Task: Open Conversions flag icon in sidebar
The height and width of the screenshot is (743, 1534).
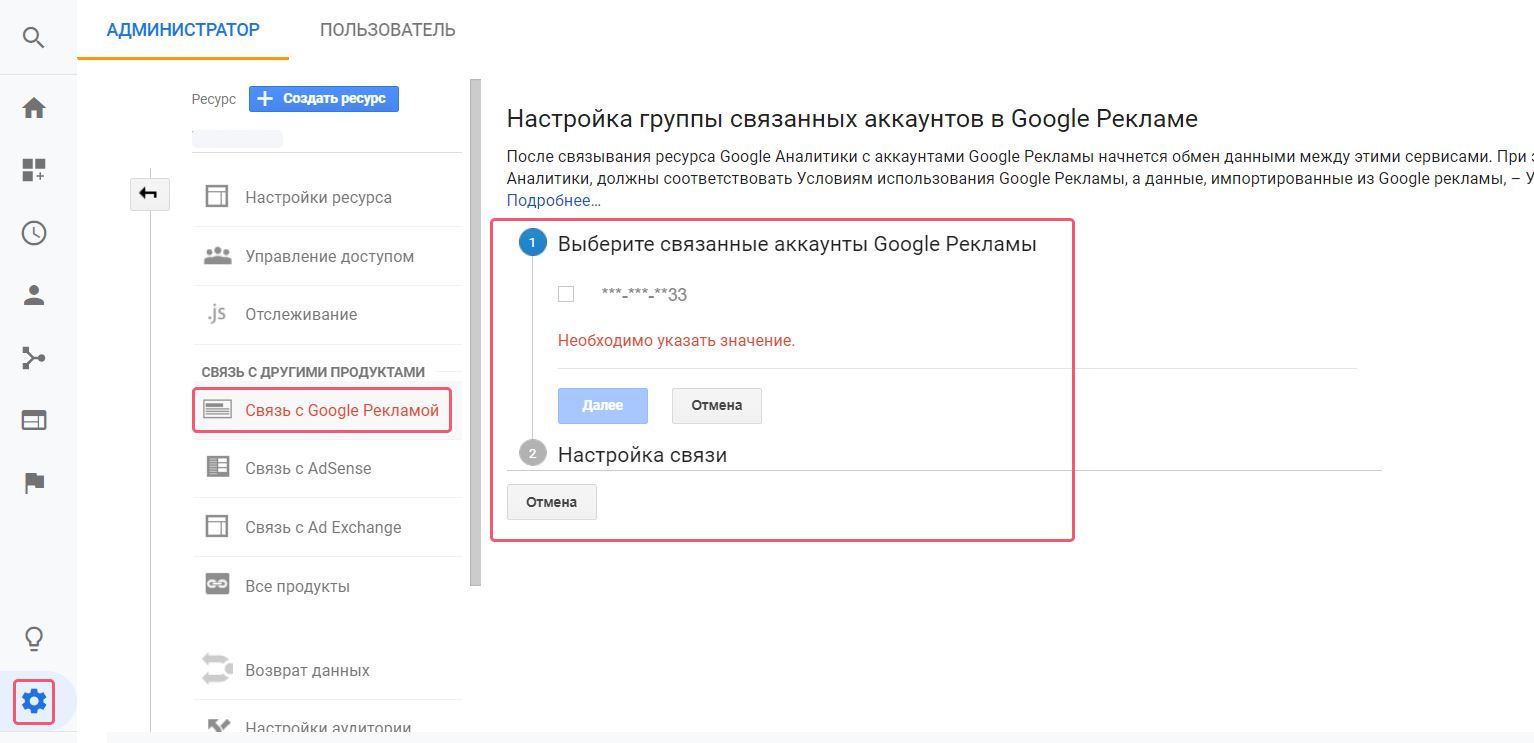Action: pyautogui.click(x=34, y=483)
